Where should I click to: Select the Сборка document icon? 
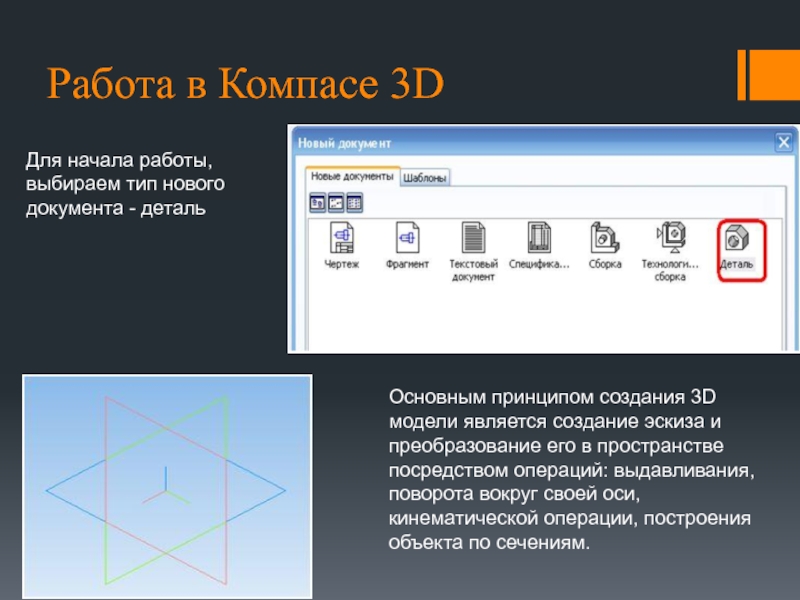pos(605,237)
